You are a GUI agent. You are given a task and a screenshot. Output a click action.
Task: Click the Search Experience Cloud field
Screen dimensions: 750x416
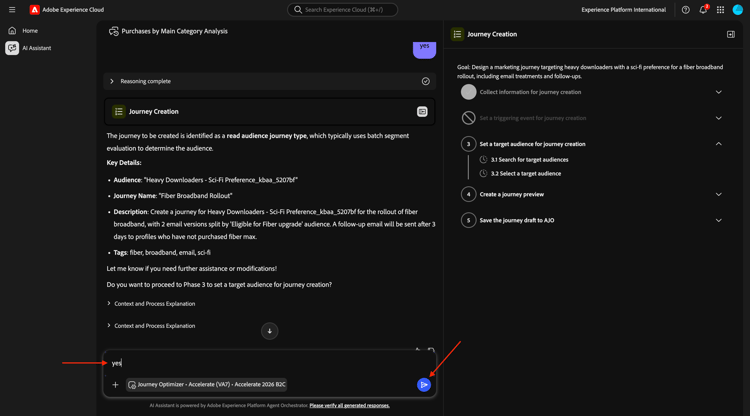coord(342,10)
